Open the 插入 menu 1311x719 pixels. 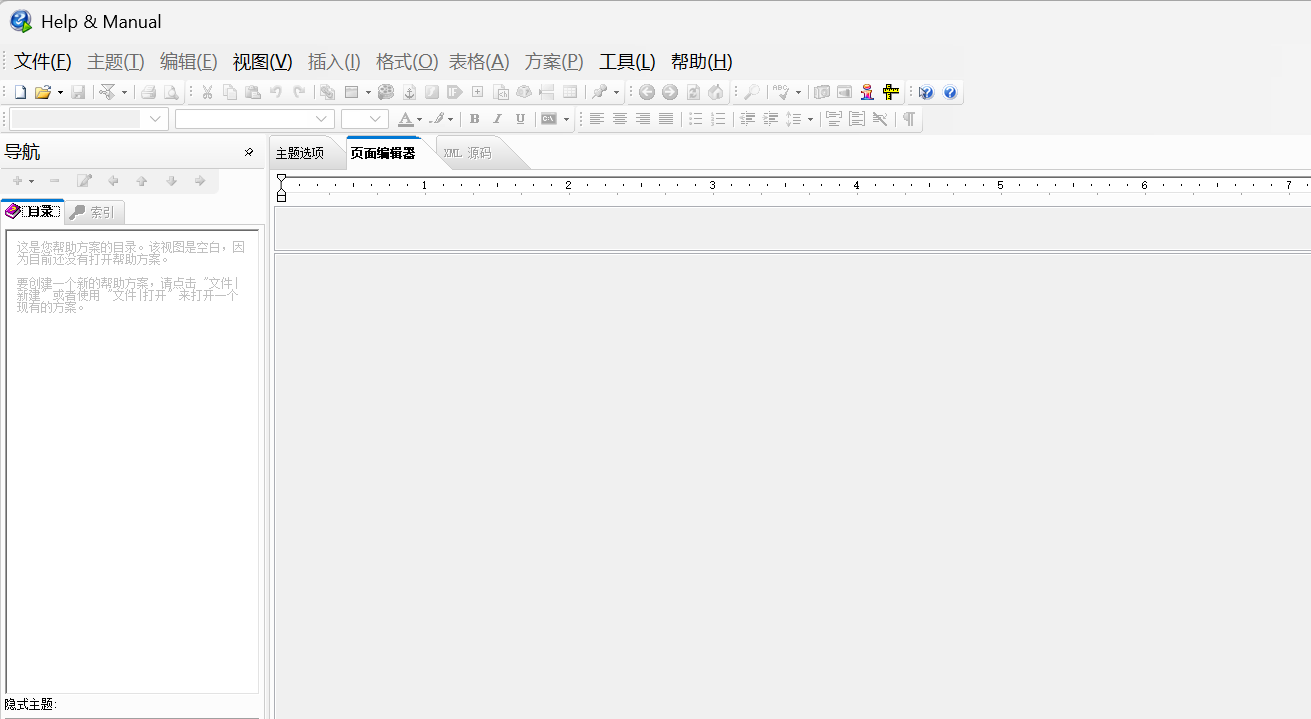pos(334,61)
